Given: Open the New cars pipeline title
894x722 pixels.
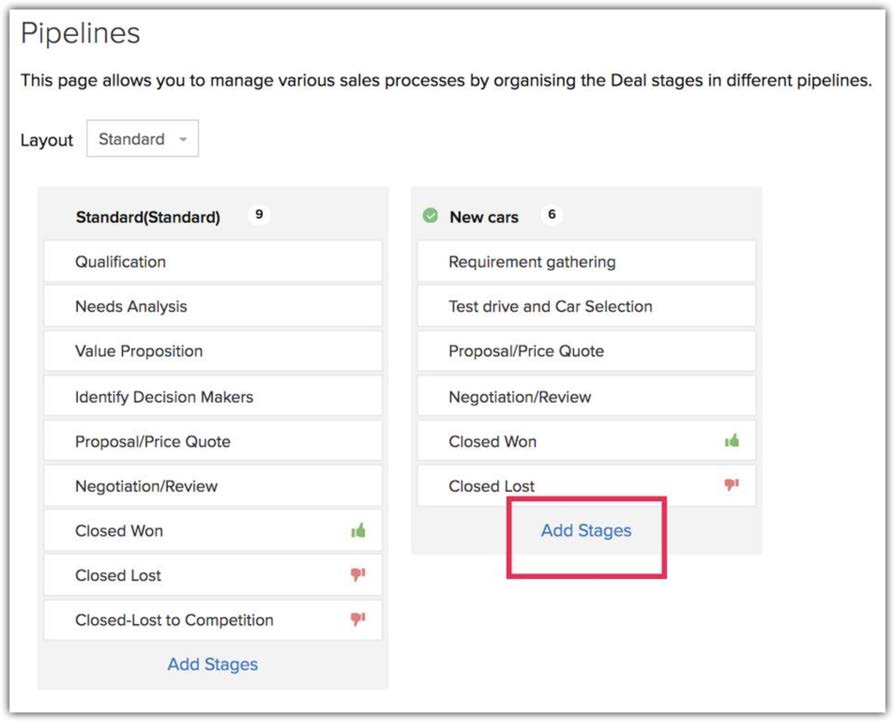Looking at the screenshot, I should 484,217.
